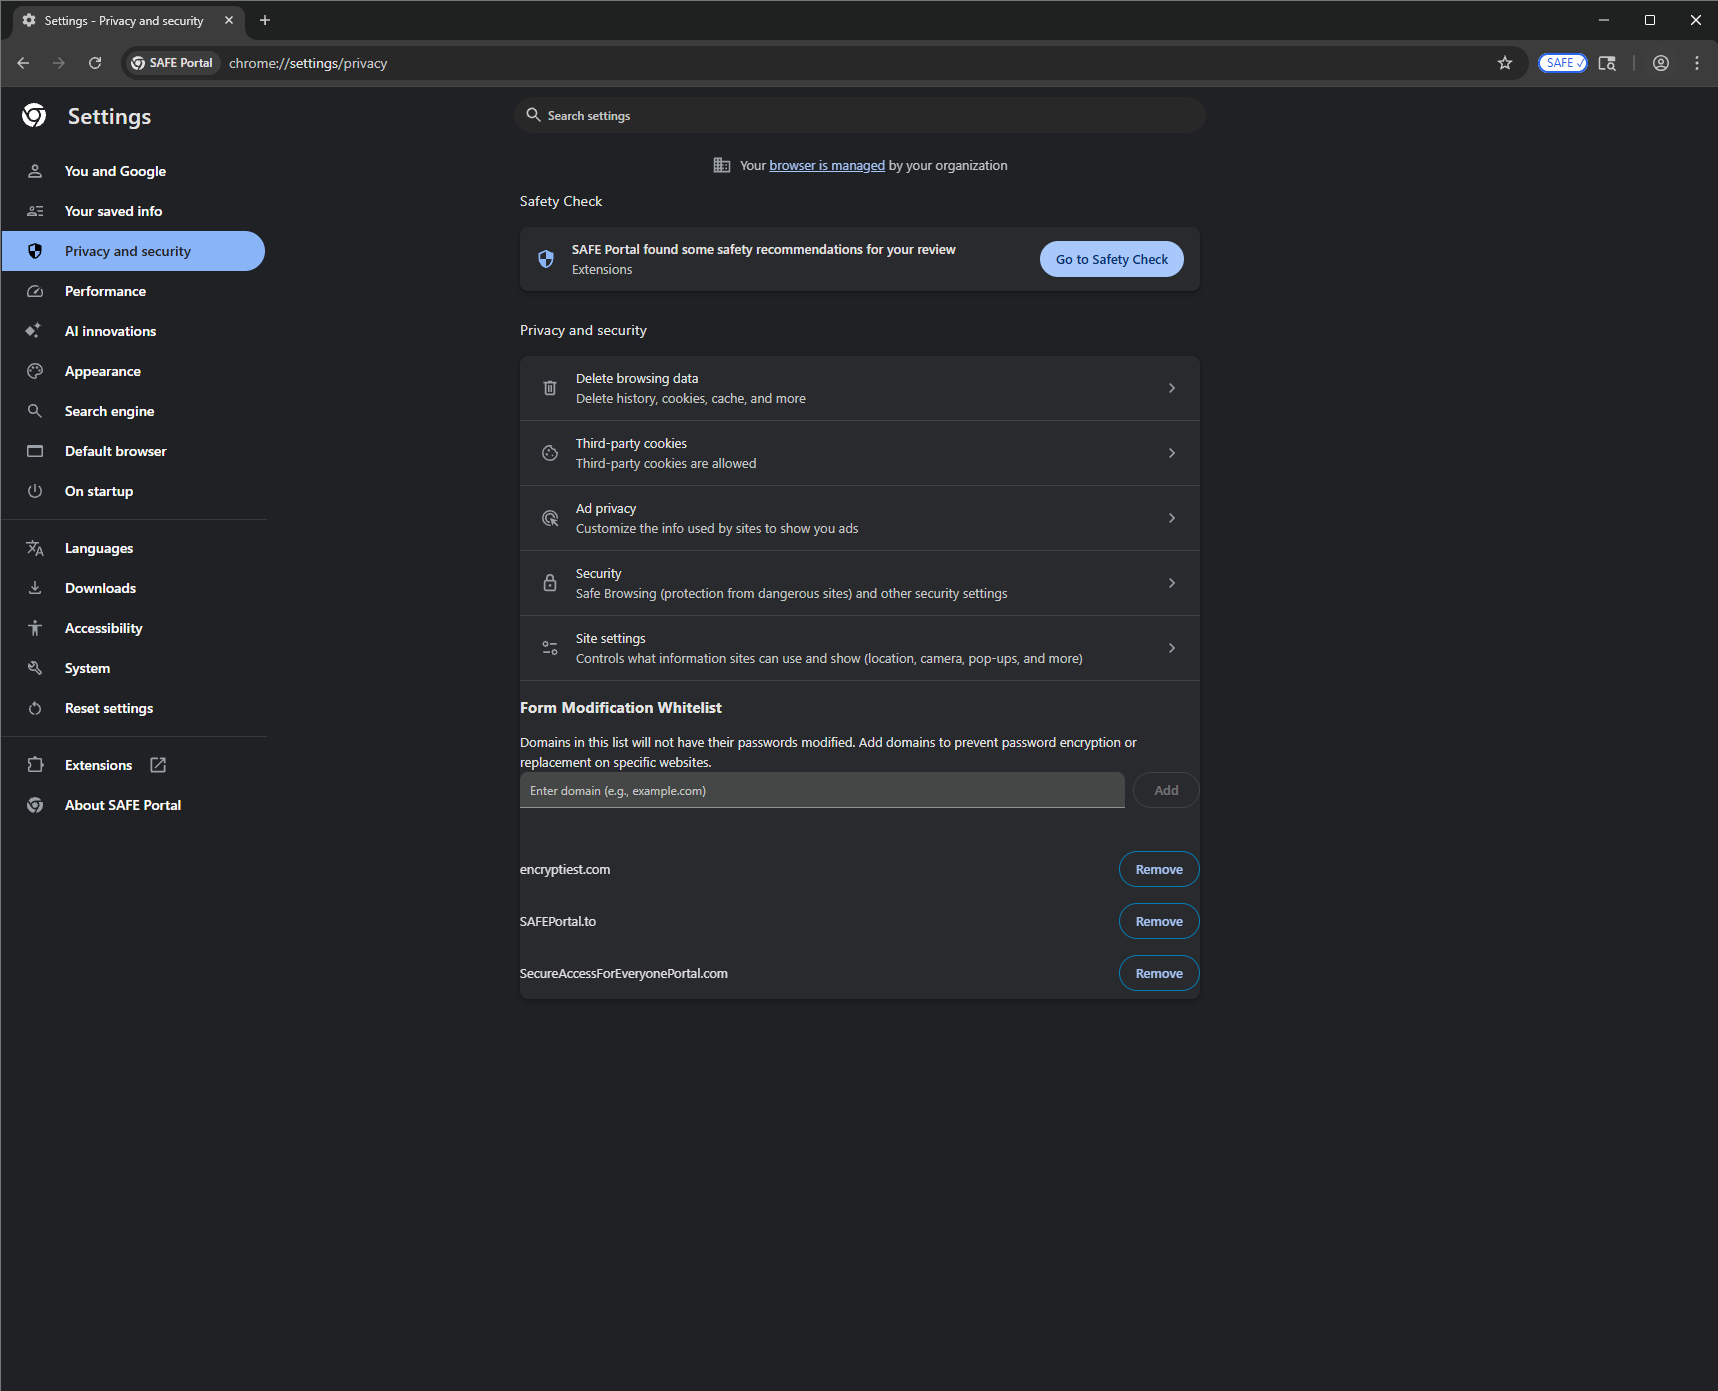The width and height of the screenshot is (1718, 1391).
Task: Open the Privacy and security shield icon
Action: pyautogui.click(x=35, y=251)
